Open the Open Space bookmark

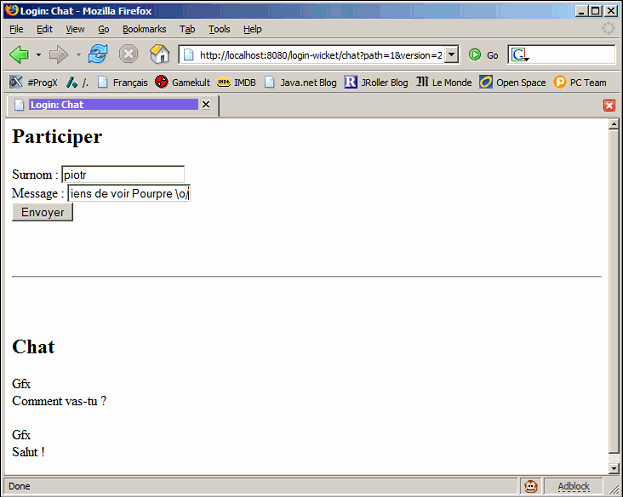513,82
